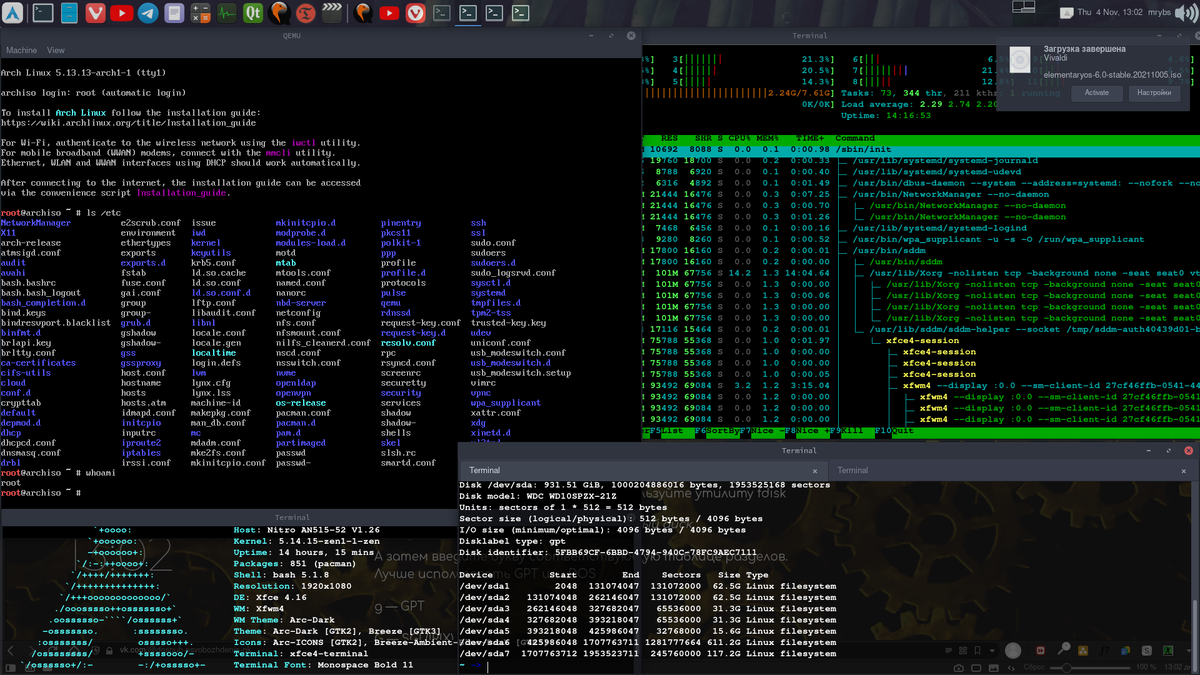Launch the clapperboard video app
This screenshot has height=675, width=1200.
pyautogui.click(x=332, y=13)
